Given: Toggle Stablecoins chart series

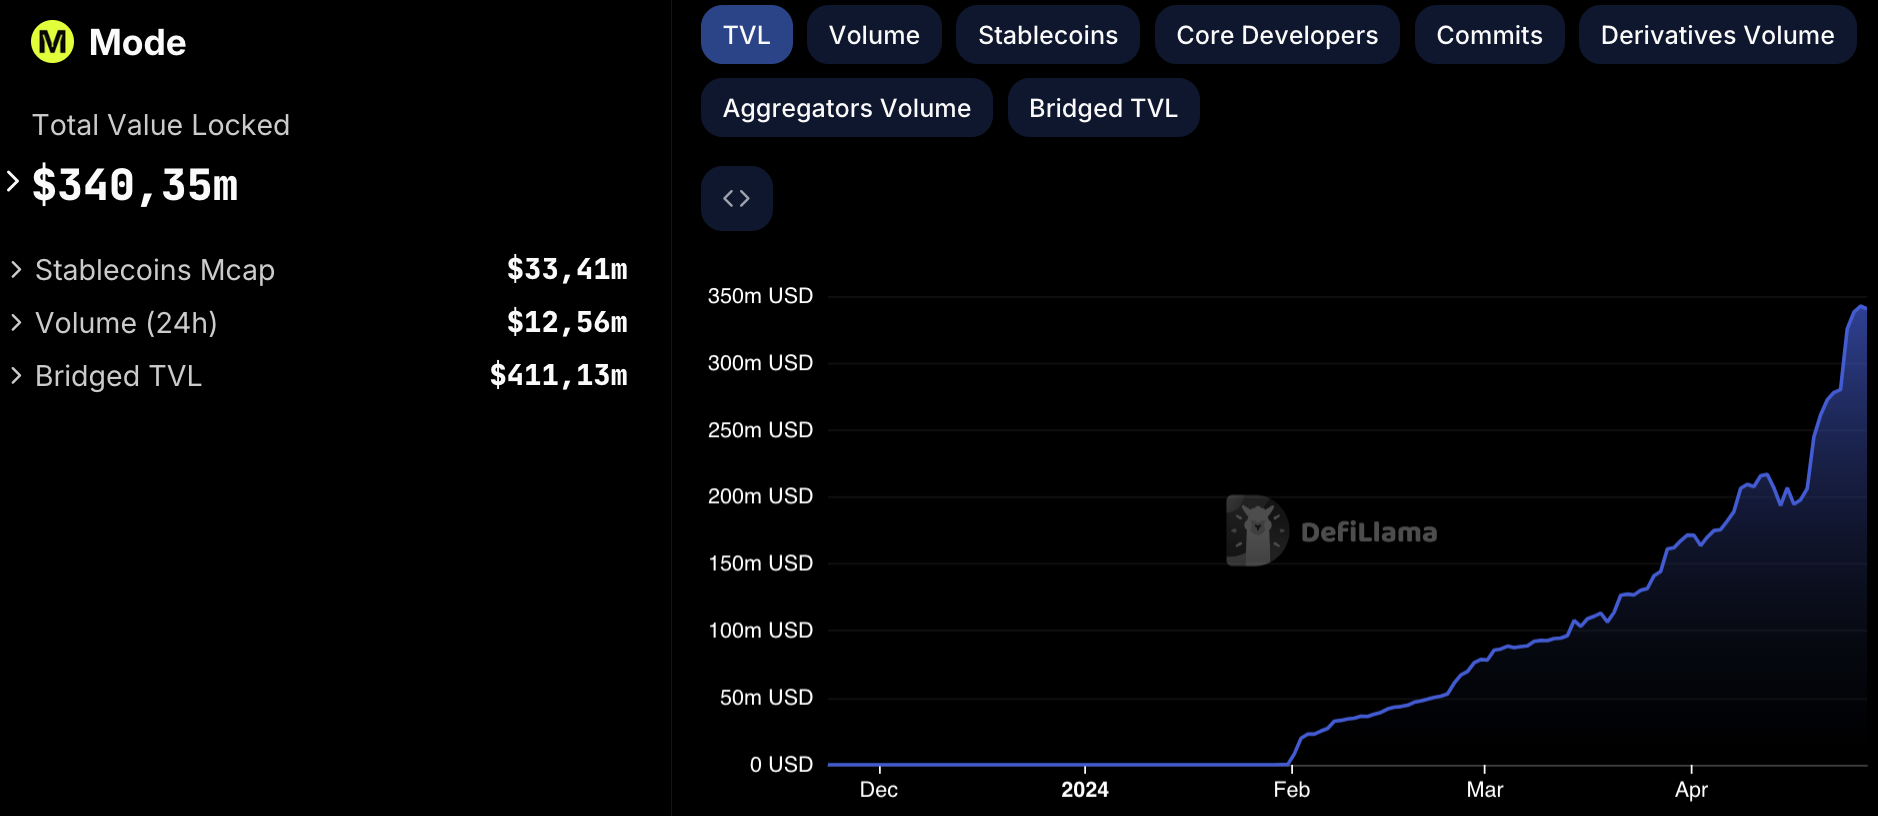Looking at the screenshot, I should pyautogui.click(x=1048, y=35).
